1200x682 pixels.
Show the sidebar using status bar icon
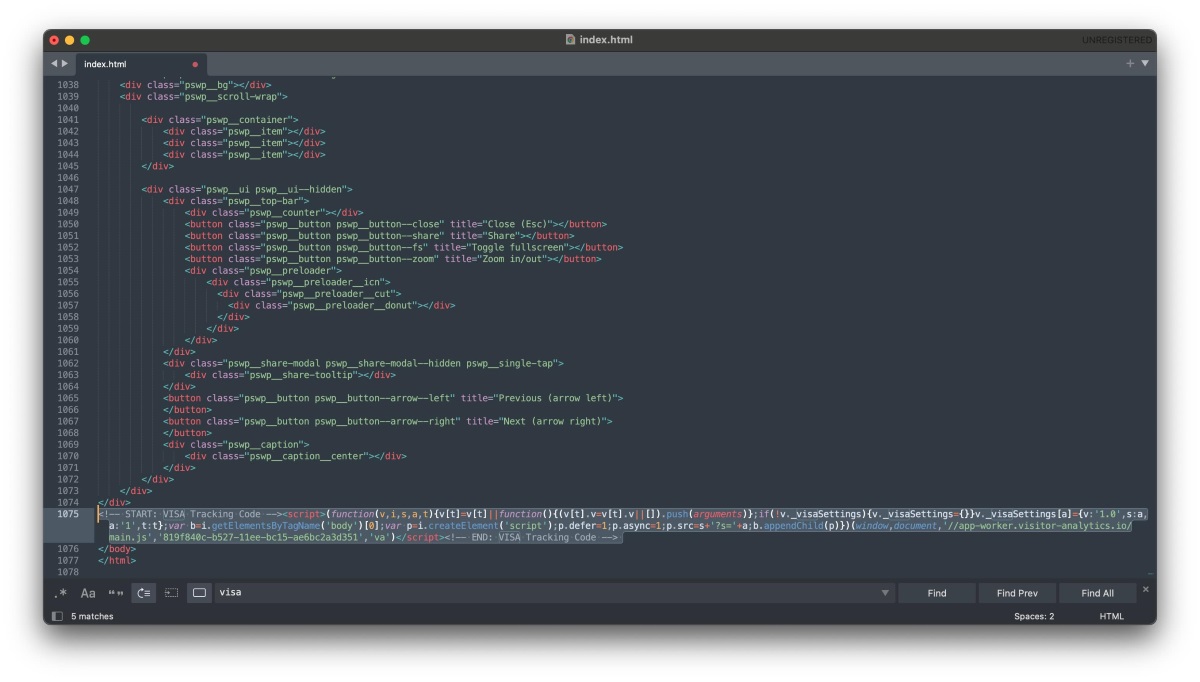(57, 617)
